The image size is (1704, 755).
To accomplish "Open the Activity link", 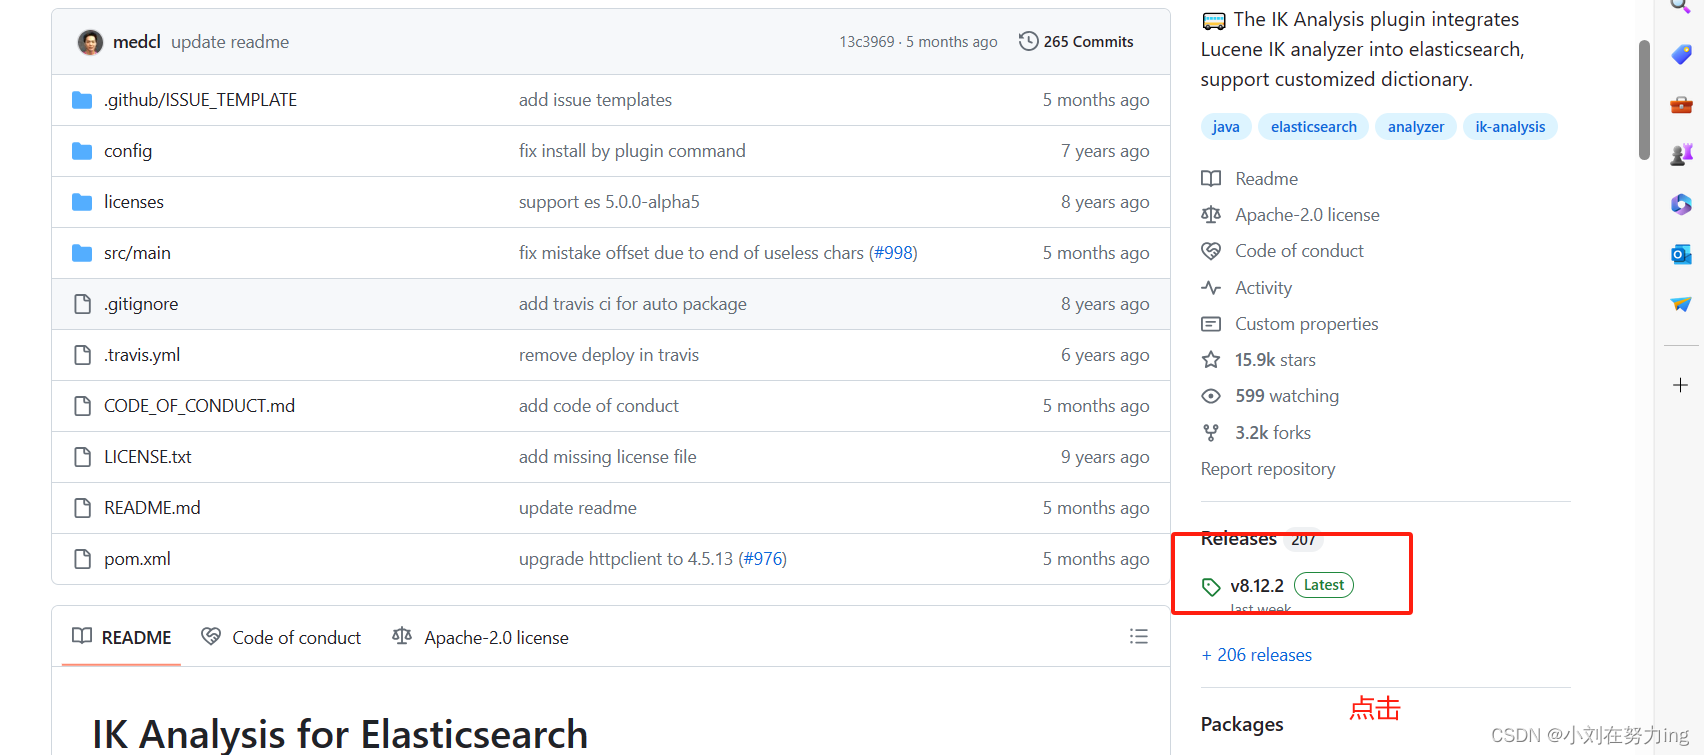I will pyautogui.click(x=1263, y=288).
